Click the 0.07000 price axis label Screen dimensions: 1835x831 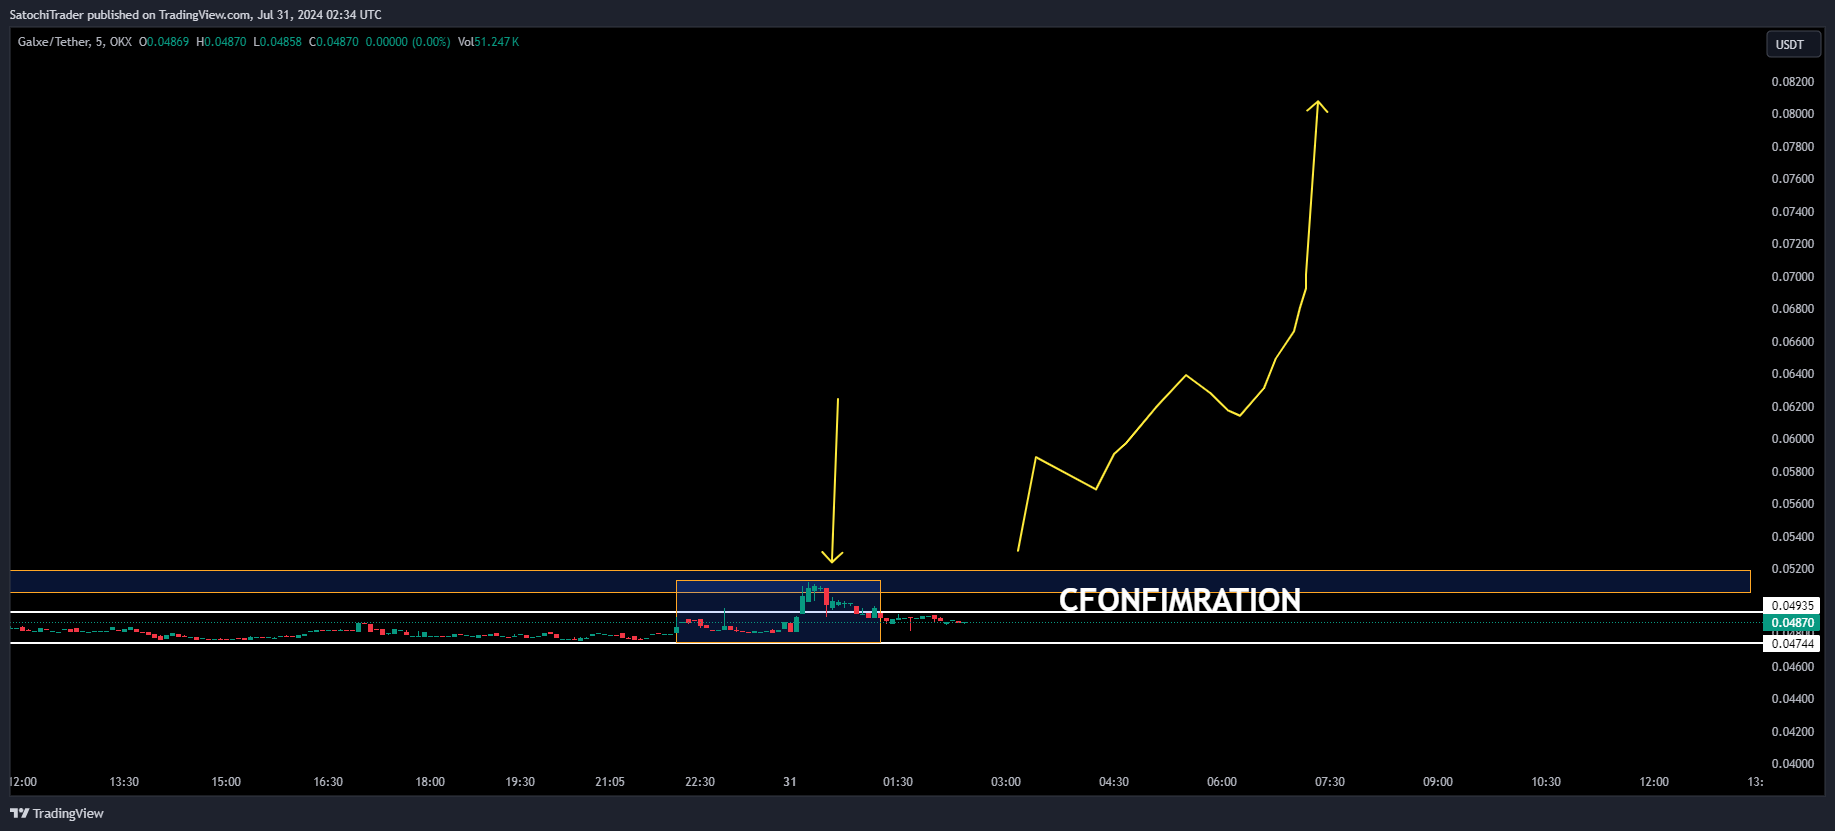1792,277
